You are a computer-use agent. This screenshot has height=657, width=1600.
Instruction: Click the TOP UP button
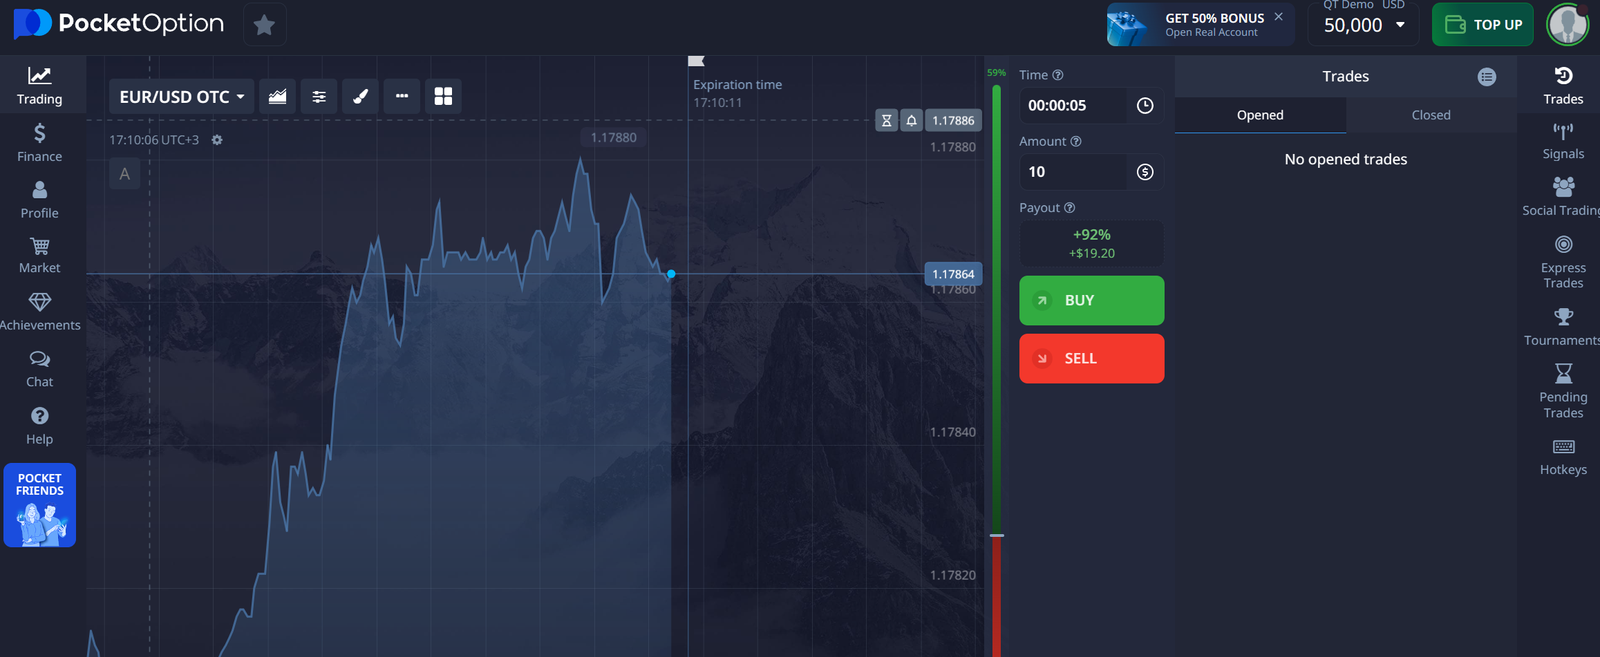tap(1483, 25)
